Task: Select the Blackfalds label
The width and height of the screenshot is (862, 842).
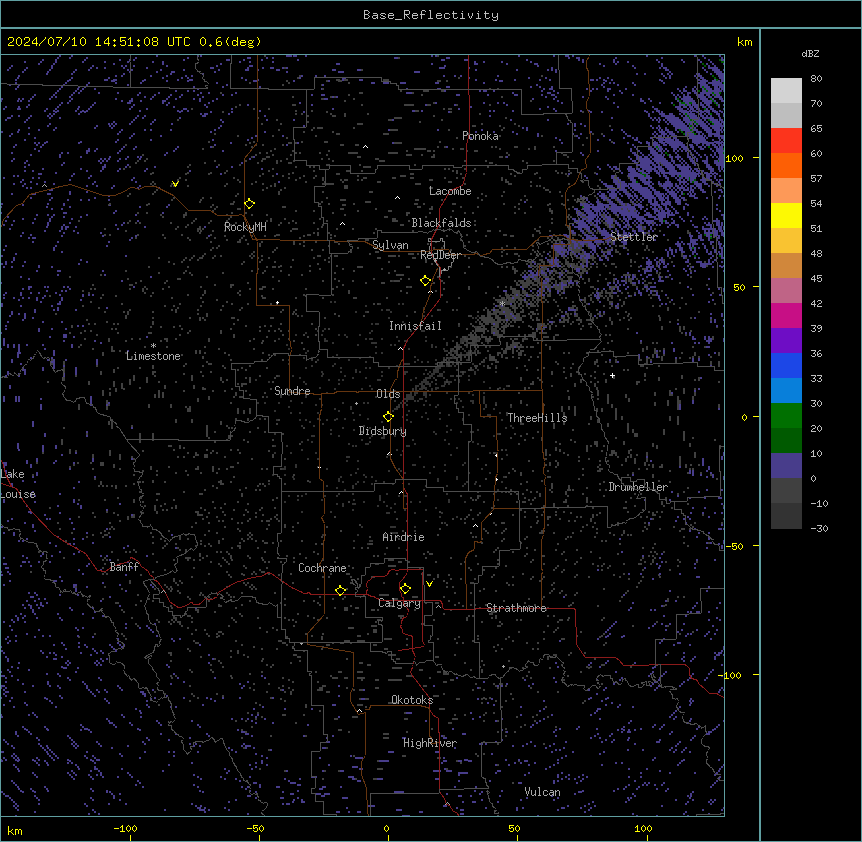Action: [441, 223]
